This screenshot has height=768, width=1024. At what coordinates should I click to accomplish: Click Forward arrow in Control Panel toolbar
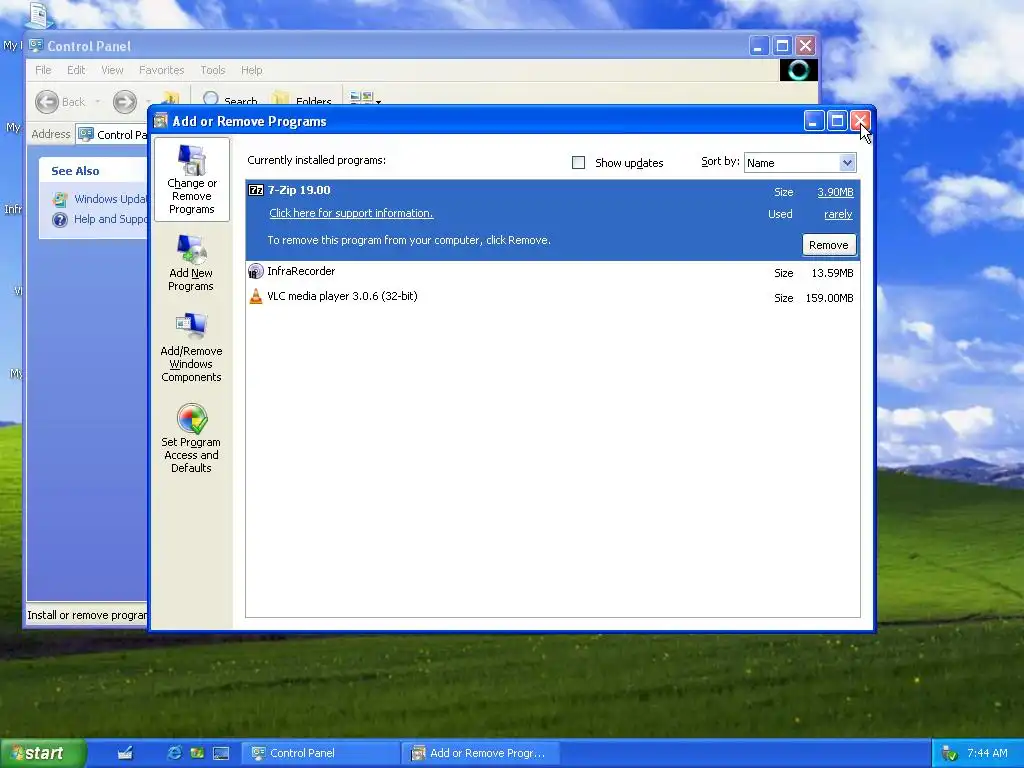click(125, 102)
